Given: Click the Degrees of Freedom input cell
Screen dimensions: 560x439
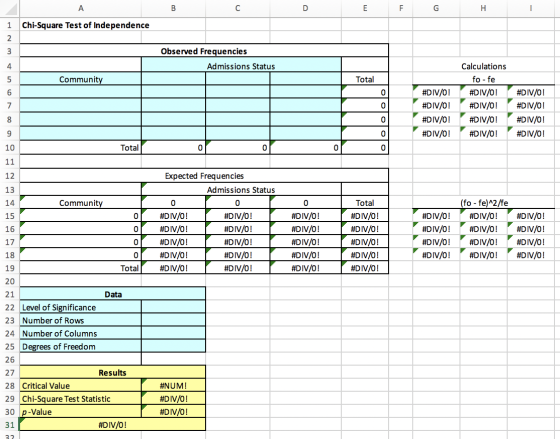Looking at the screenshot, I should tap(174, 346).
